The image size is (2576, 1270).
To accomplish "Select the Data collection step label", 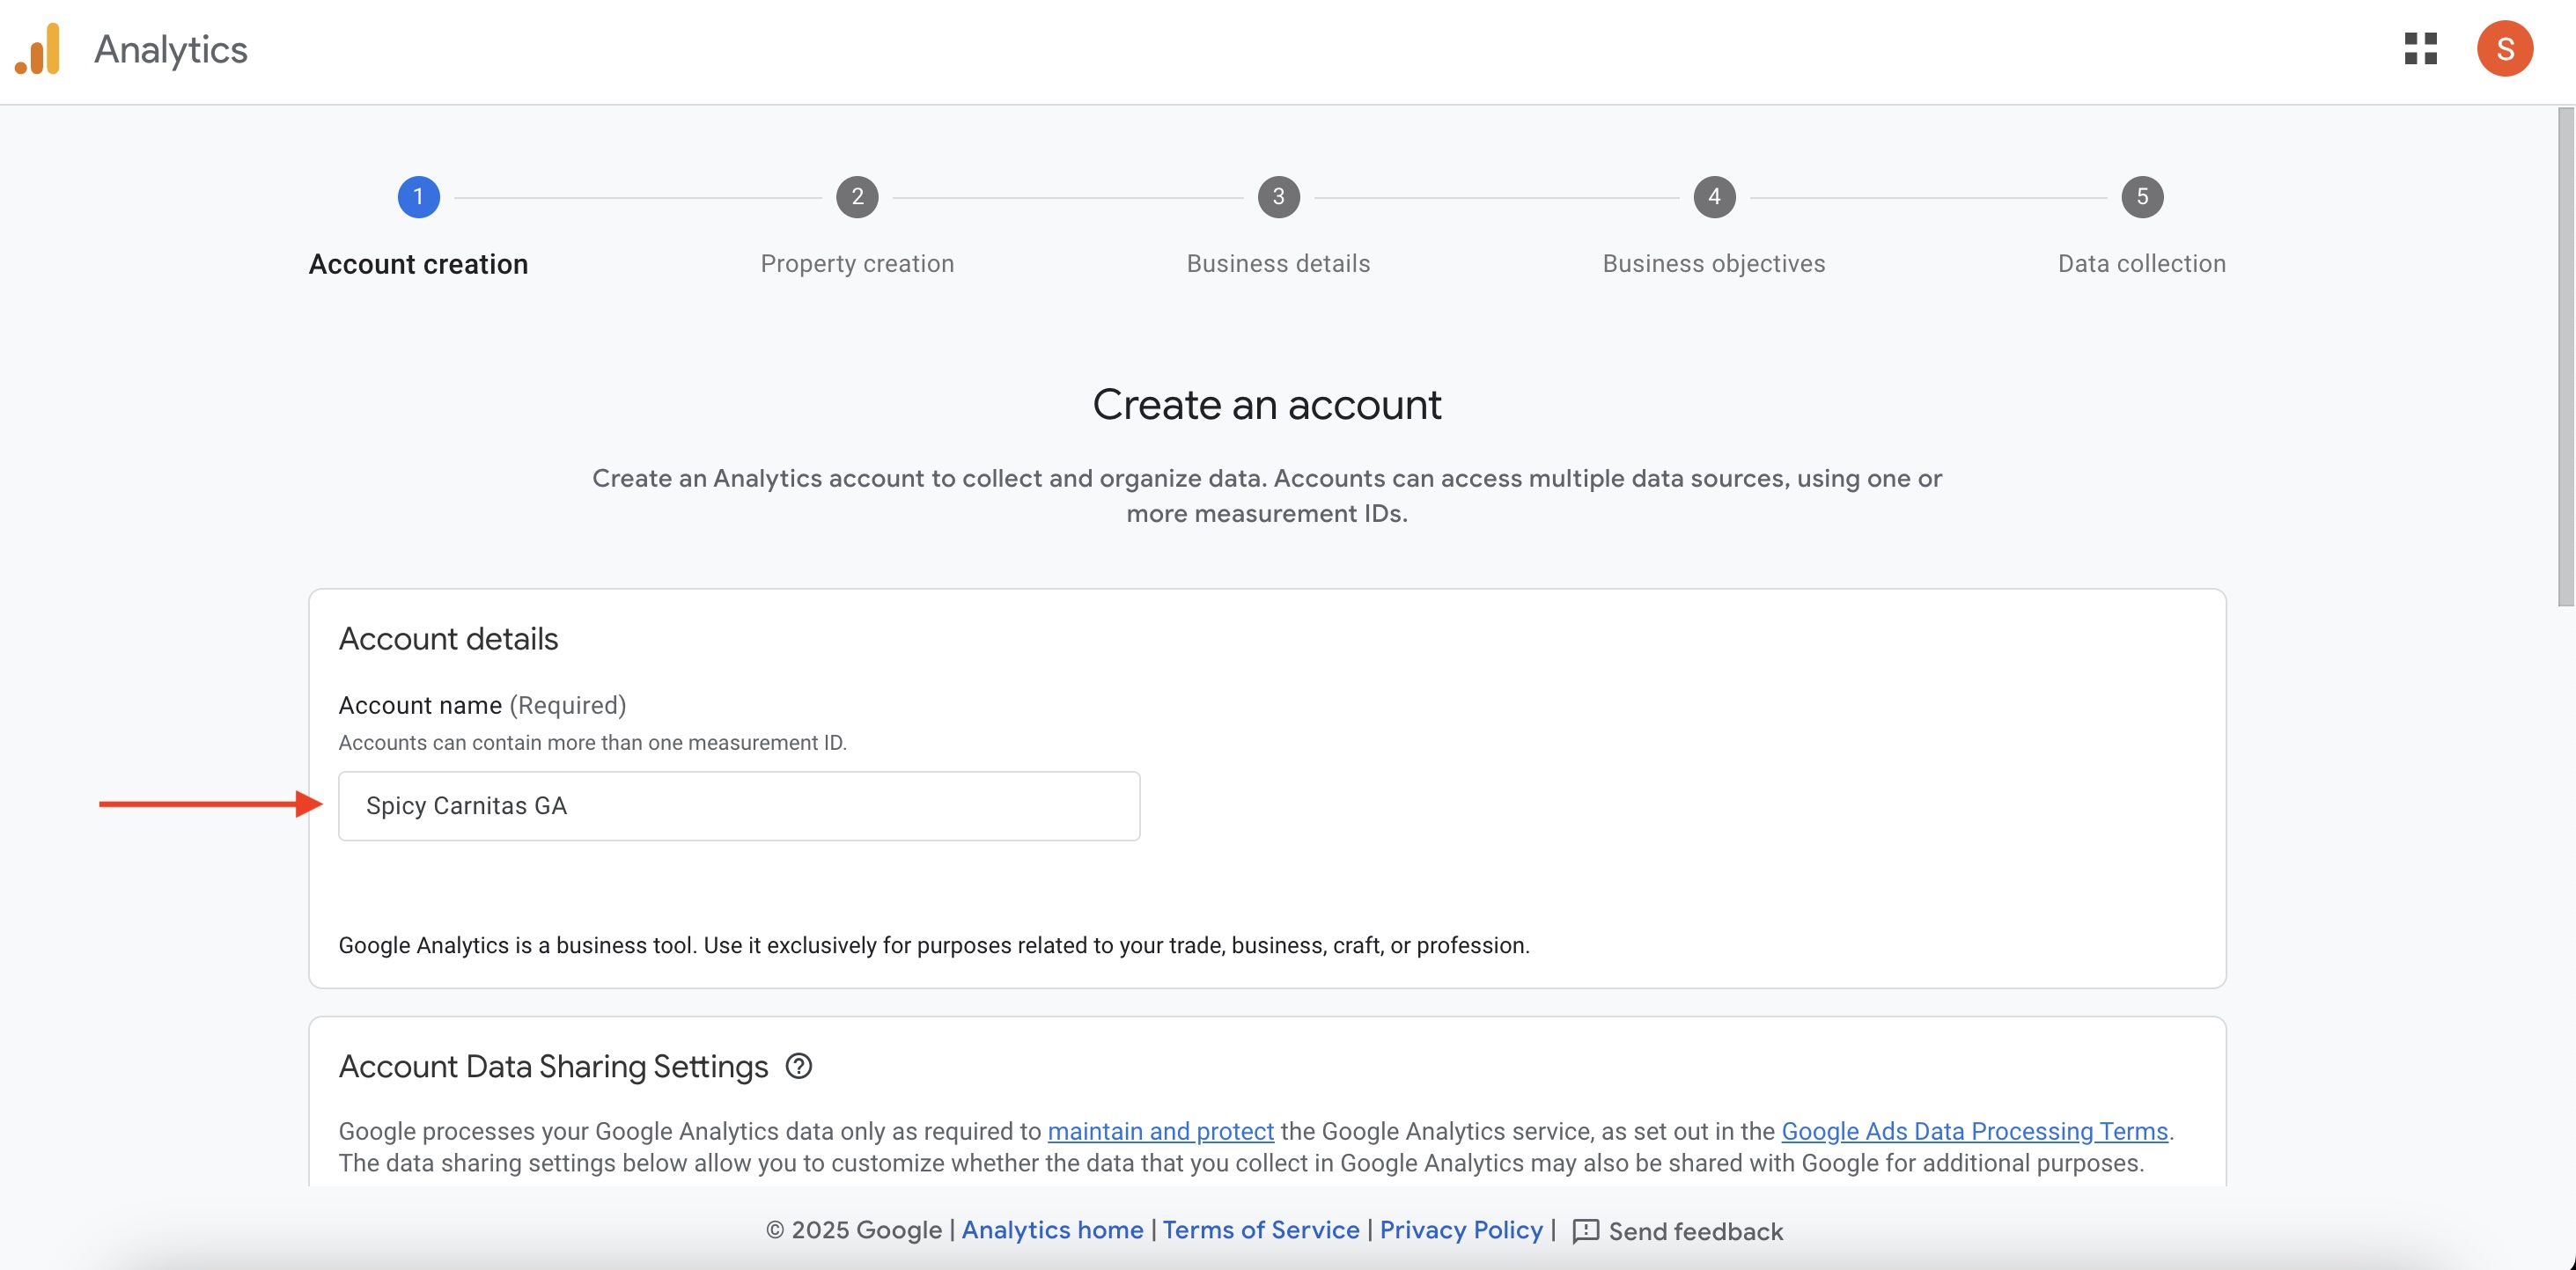I will pyautogui.click(x=2142, y=264).
